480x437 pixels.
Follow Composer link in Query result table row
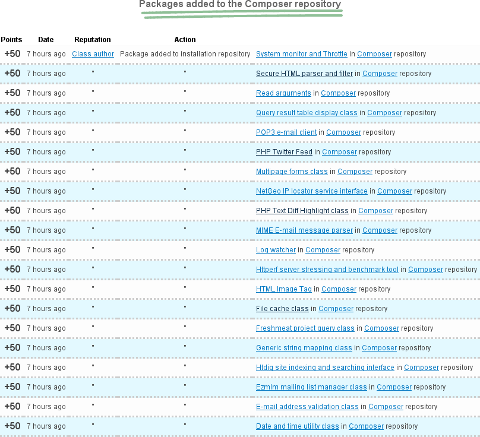(384, 113)
